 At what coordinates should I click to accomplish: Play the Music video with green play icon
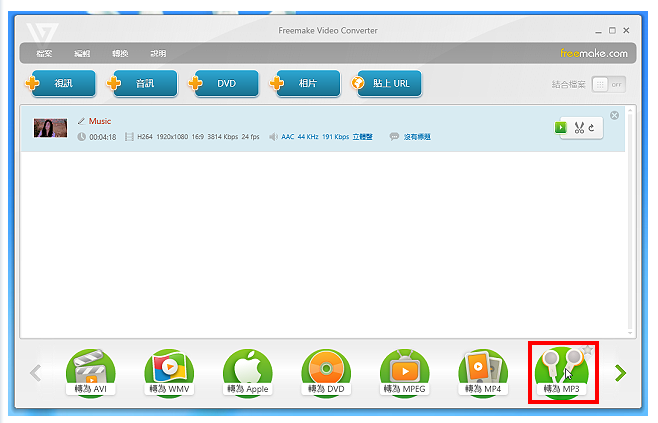[561, 127]
